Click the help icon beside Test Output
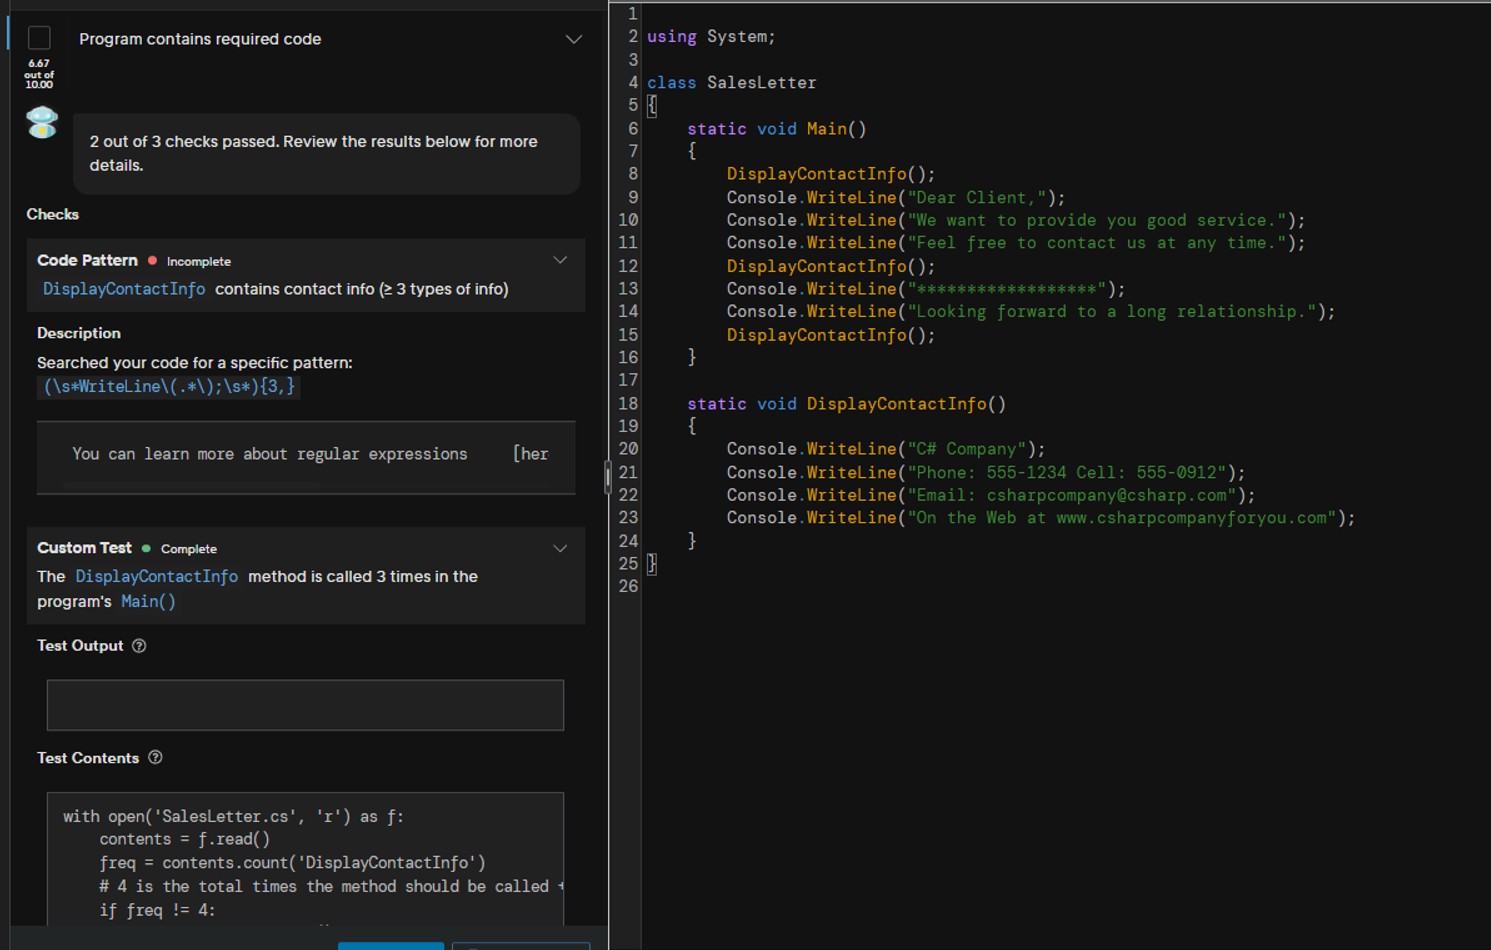This screenshot has width=1491, height=950. (139, 646)
